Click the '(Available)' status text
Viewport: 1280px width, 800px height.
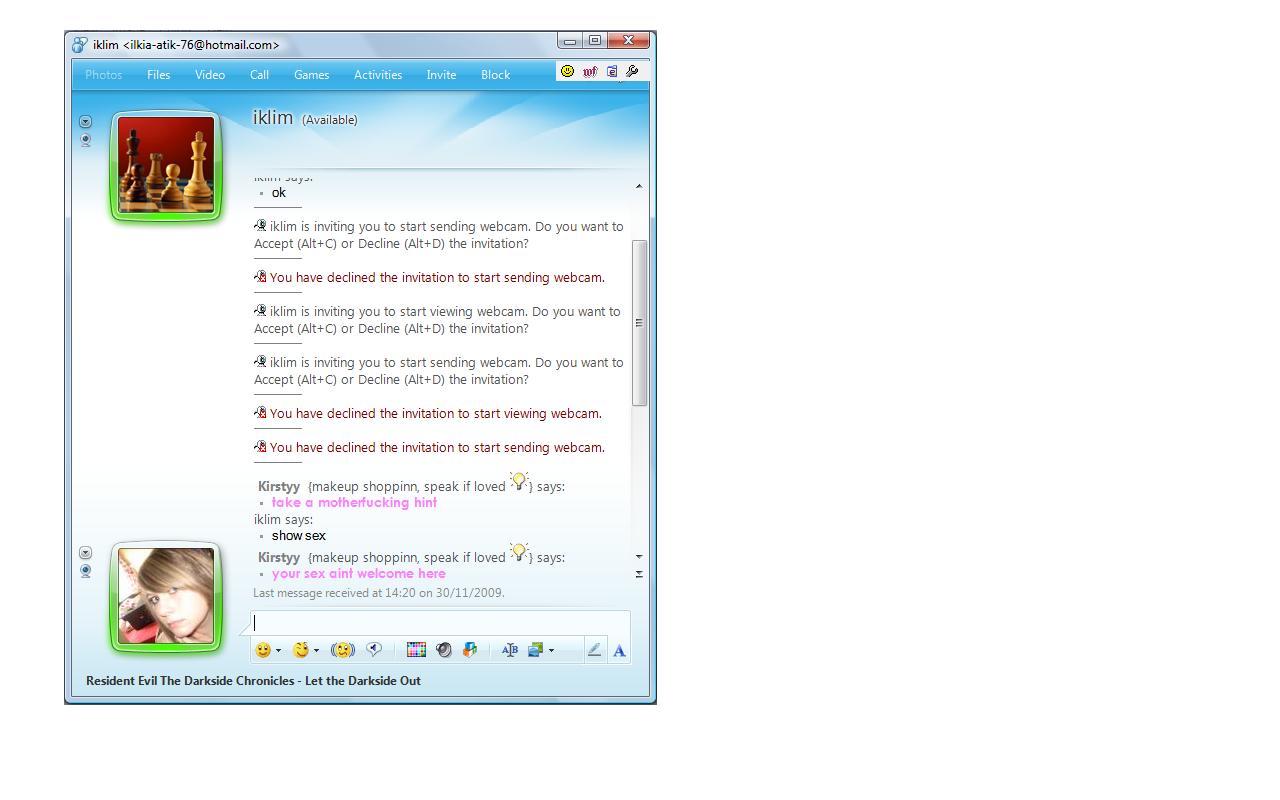coord(329,120)
